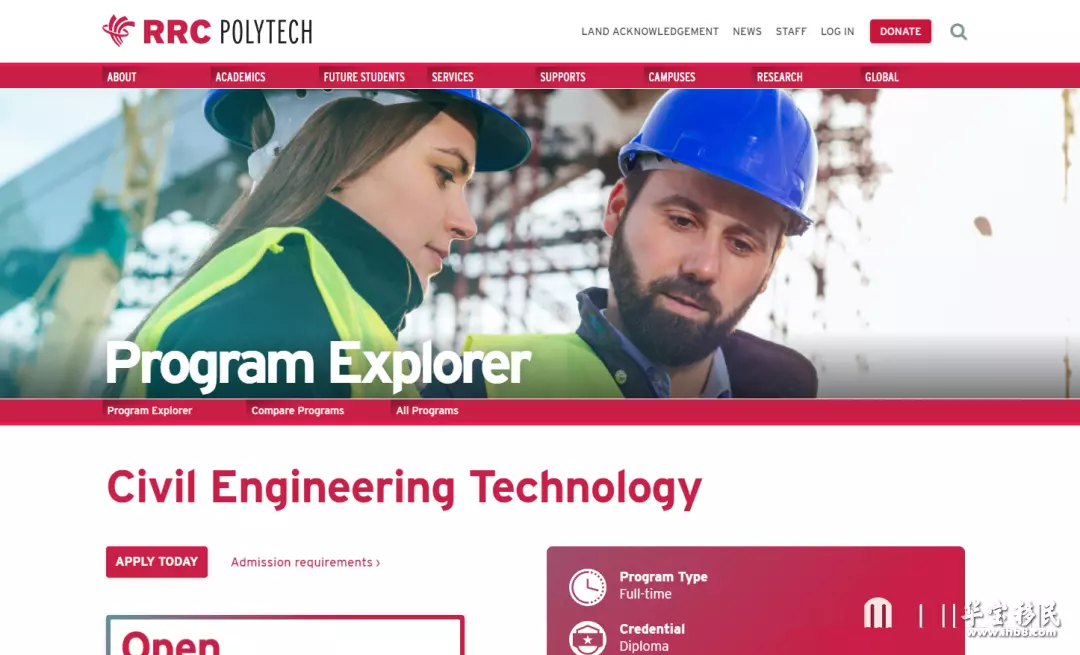The image size is (1080, 655).
Task: Open the Academics menu
Action: pyautogui.click(x=240, y=76)
